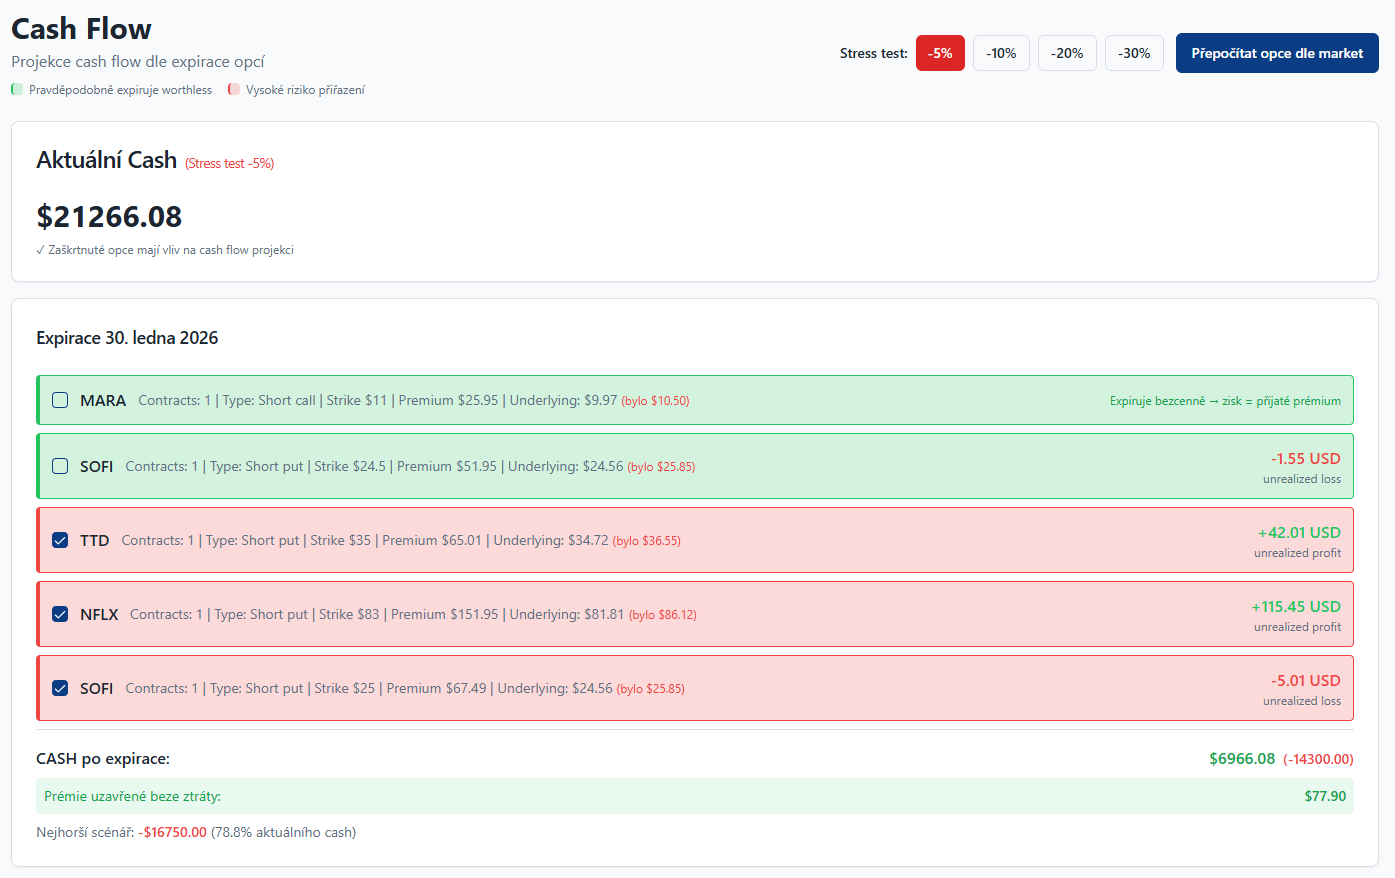Uncheck the TTD short put checkbox
This screenshot has height=878, width=1395.
coord(60,540)
